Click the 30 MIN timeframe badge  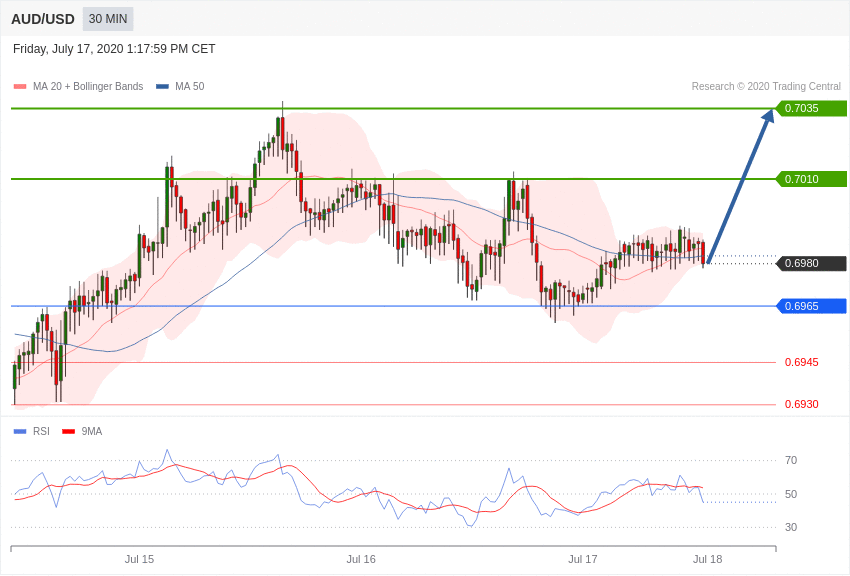(108, 19)
